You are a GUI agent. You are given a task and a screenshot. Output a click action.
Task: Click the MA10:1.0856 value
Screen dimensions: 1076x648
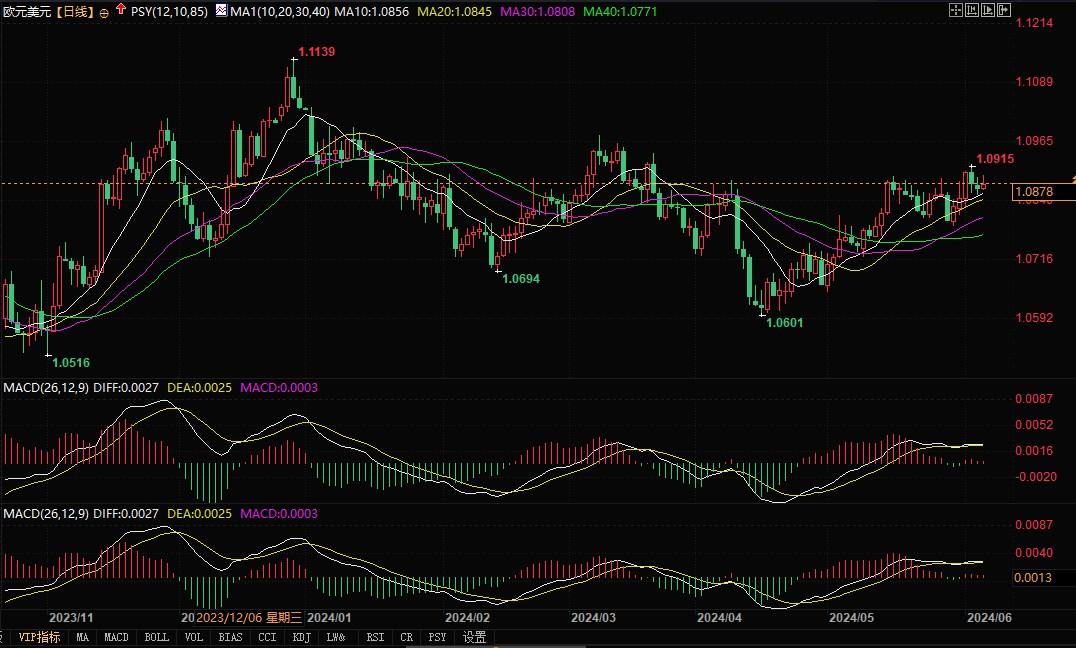(371, 12)
